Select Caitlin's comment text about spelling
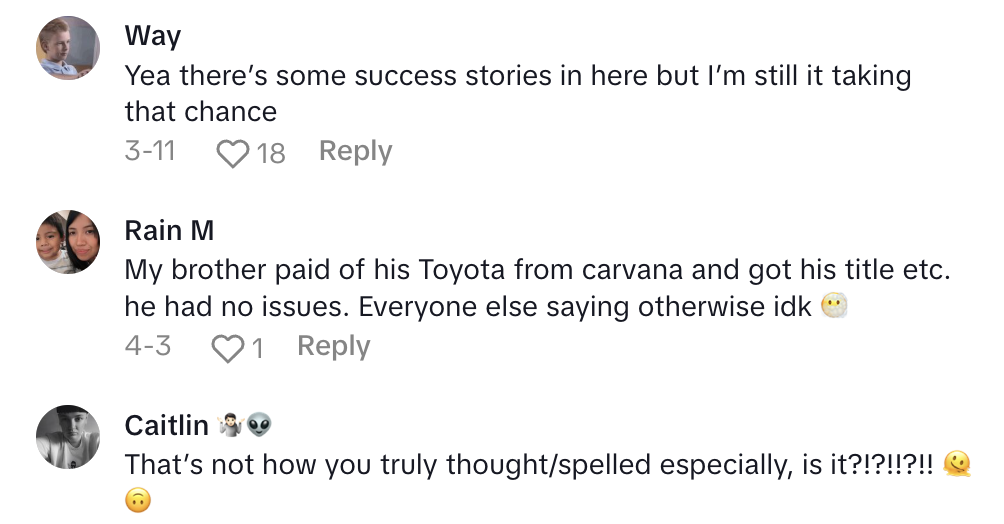The height and width of the screenshot is (524, 1004). 528,465
